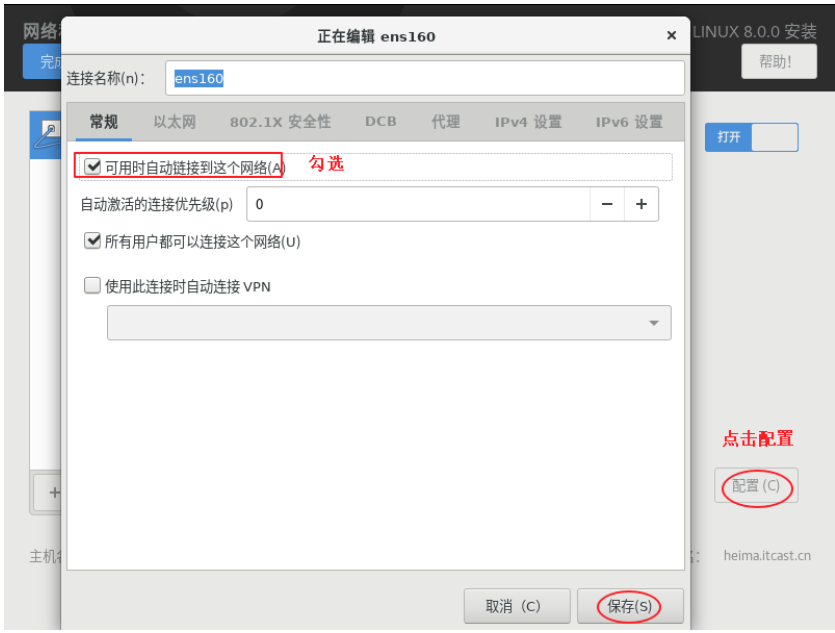835x633 pixels.
Task: Decrease connection priority with minus stepper
Action: (608, 204)
